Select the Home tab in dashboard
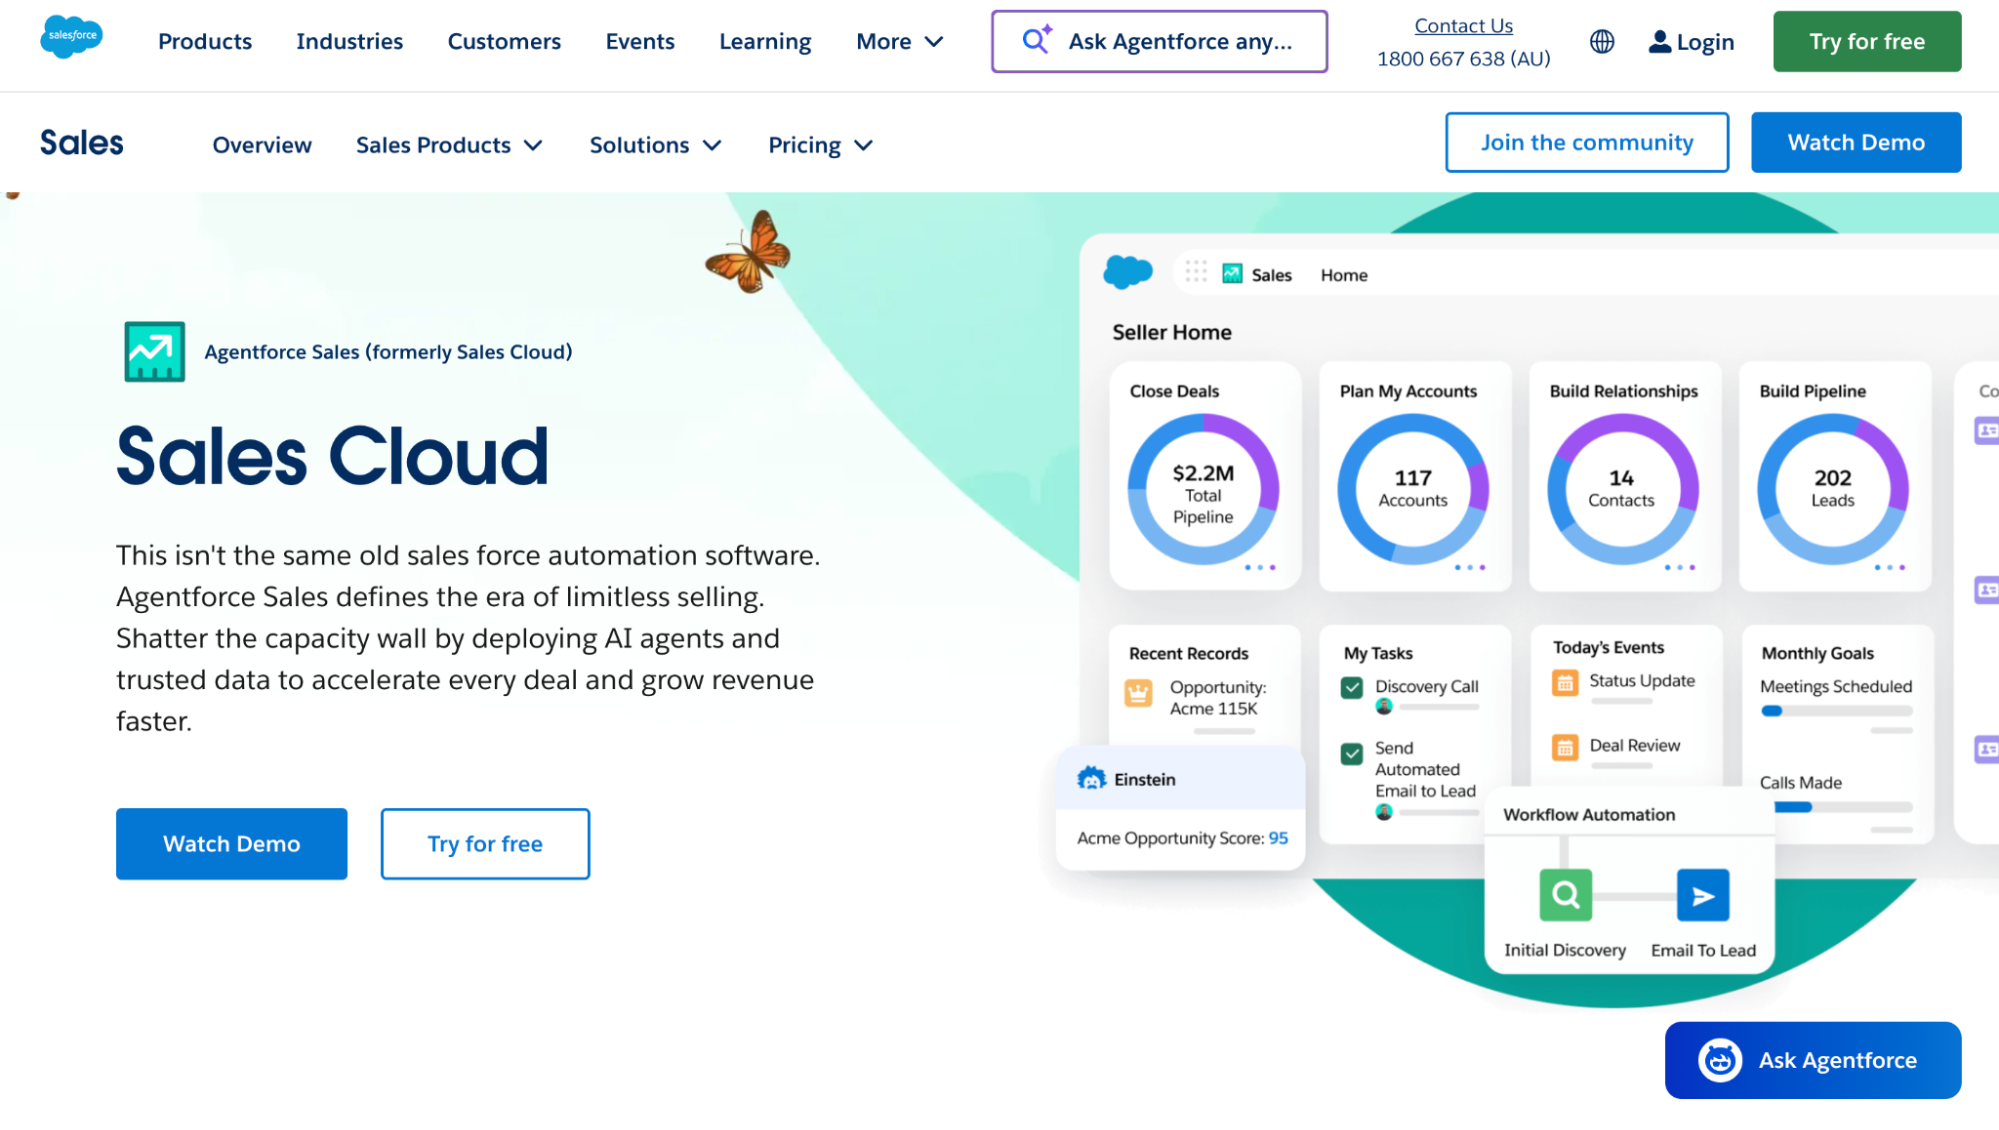Screen dimensions: 1999x1130 click(x=1343, y=274)
